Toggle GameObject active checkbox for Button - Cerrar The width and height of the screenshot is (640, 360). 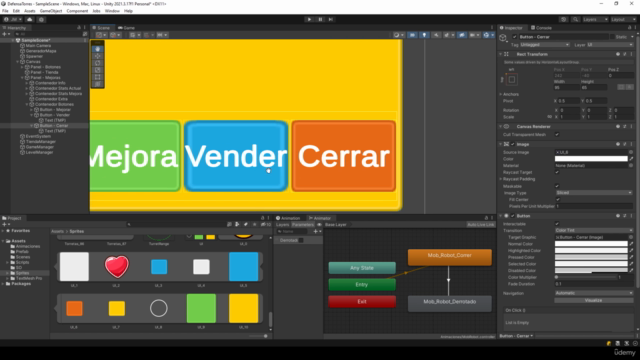click(x=515, y=37)
